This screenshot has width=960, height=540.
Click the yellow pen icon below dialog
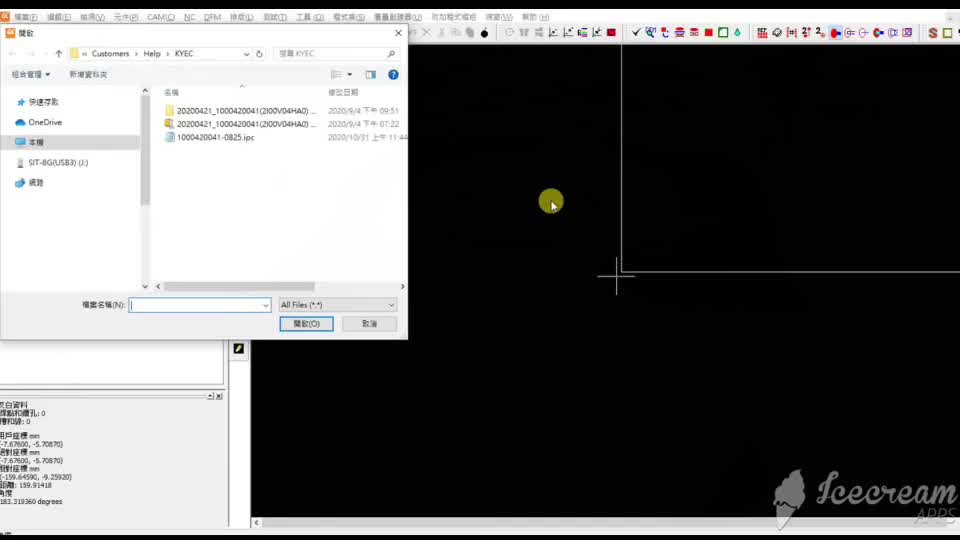click(239, 348)
